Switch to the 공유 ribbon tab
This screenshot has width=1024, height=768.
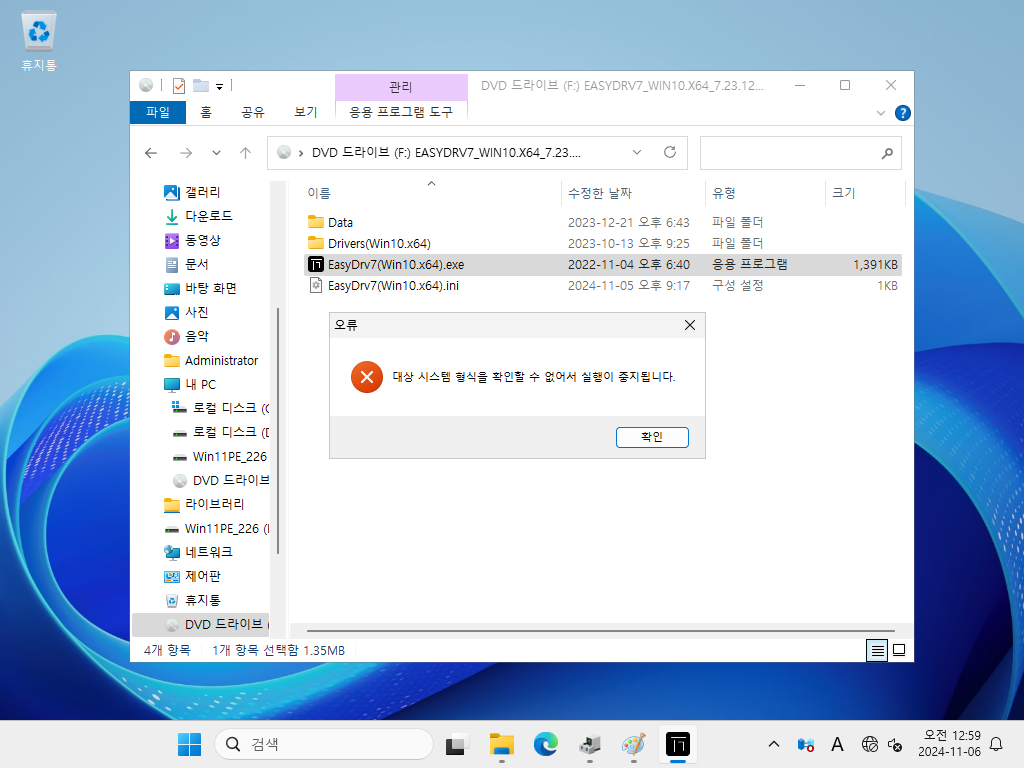pyautogui.click(x=253, y=112)
